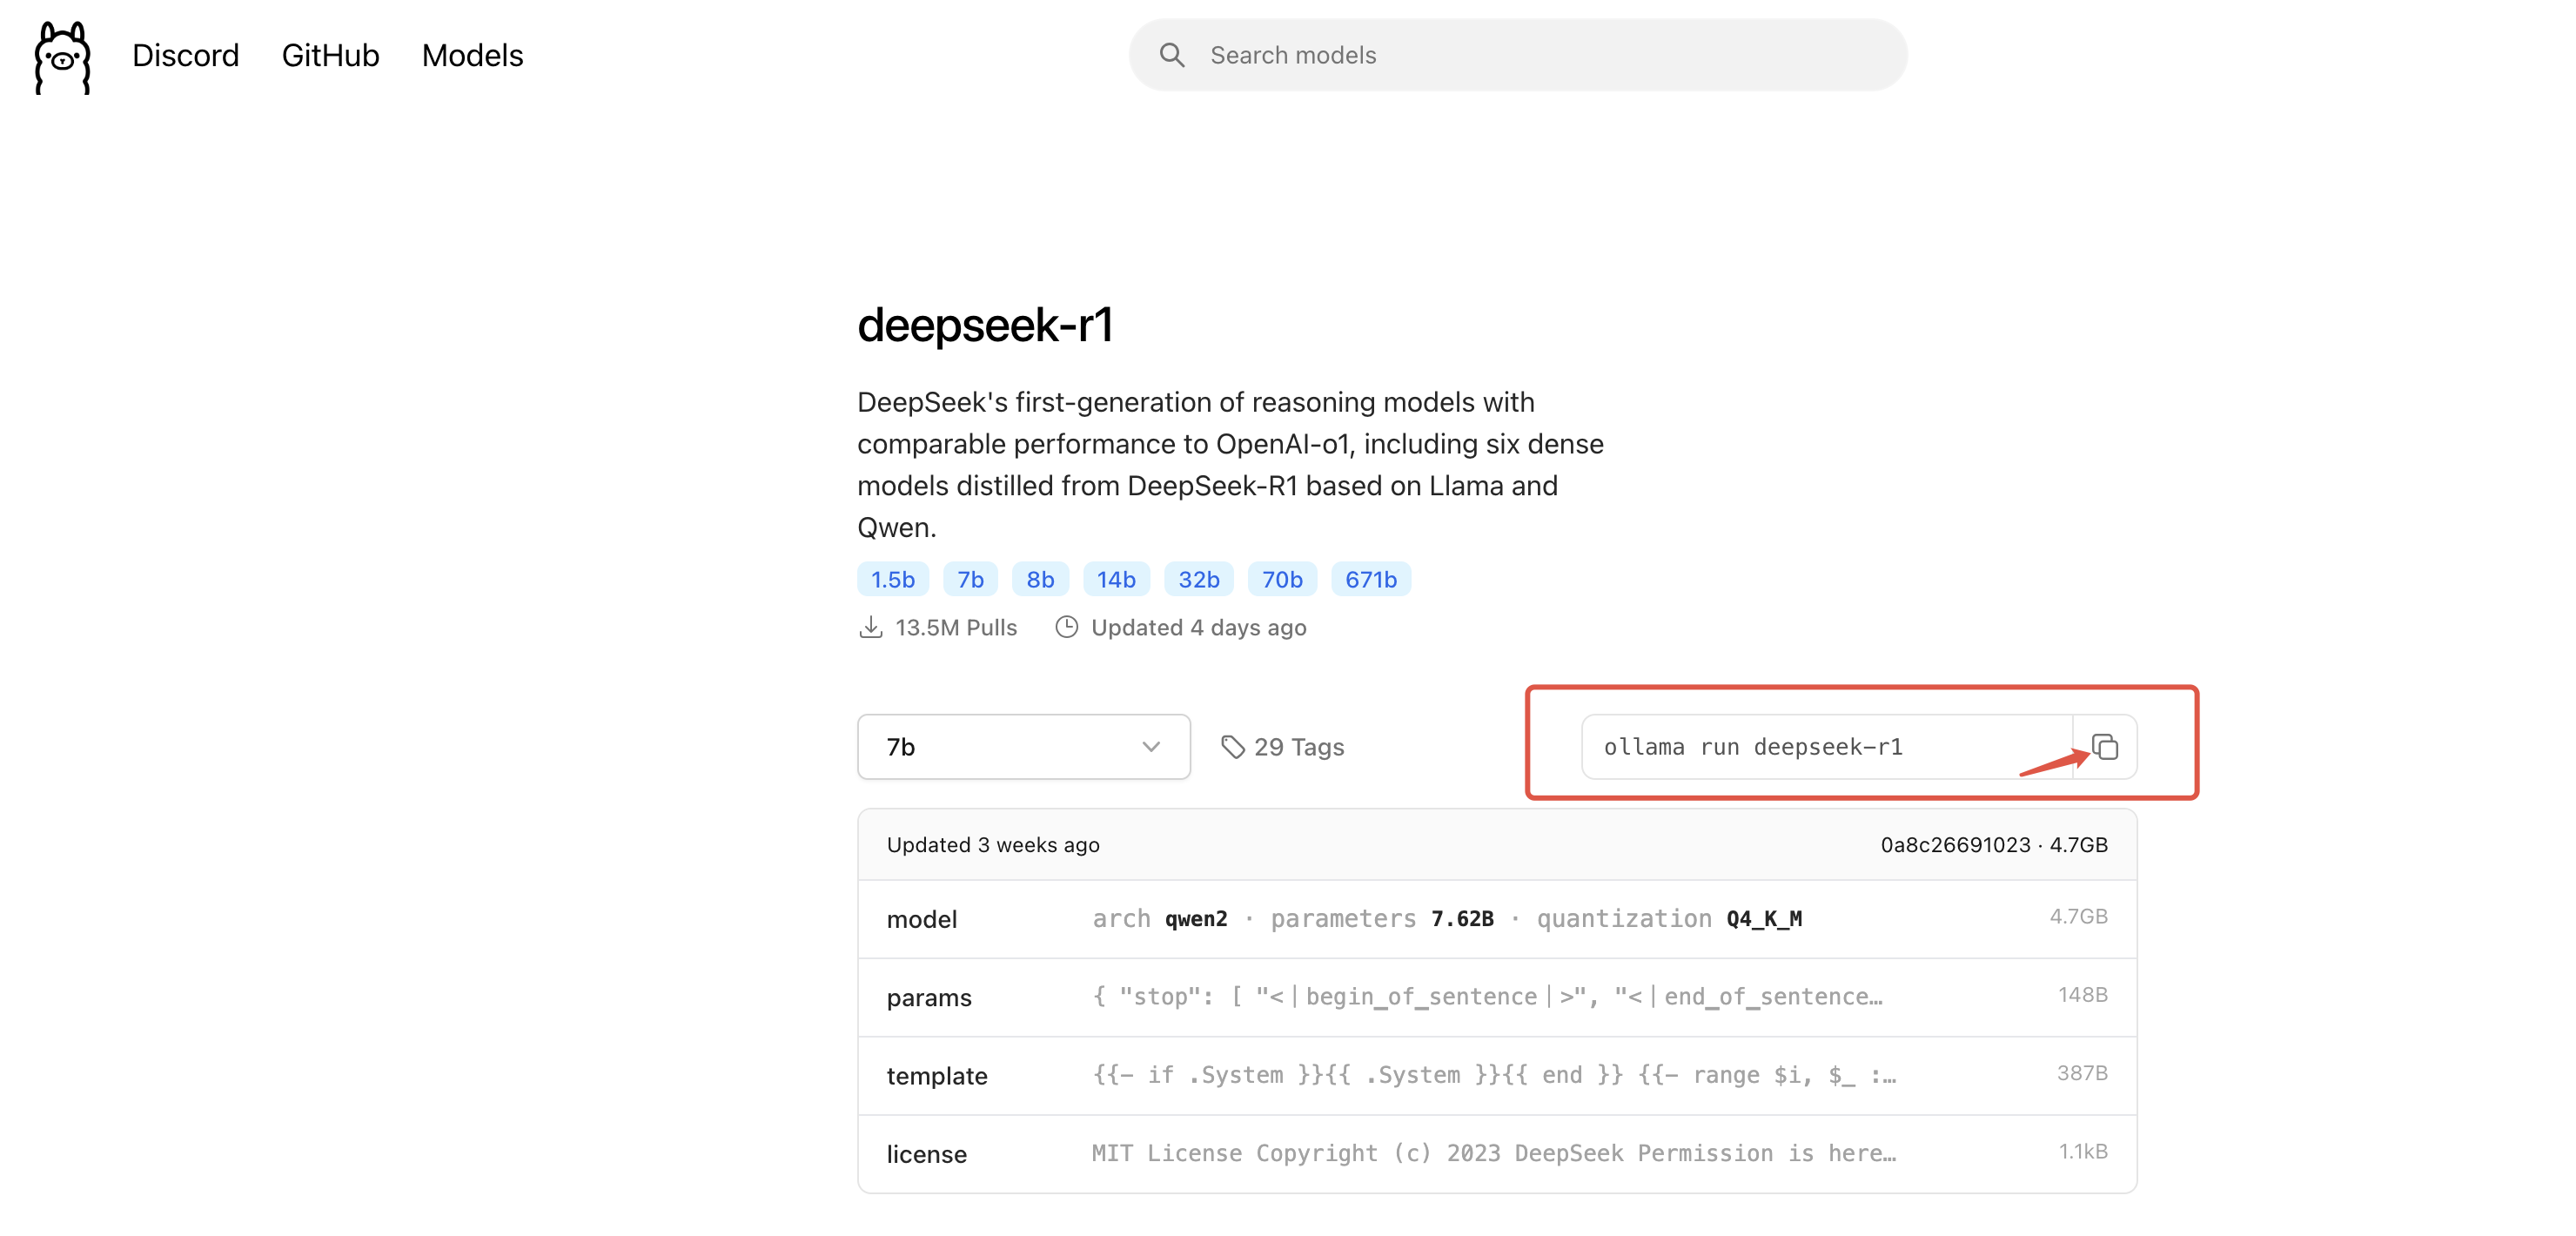Open the Discord link
The width and height of the screenshot is (2576, 1236).
(x=185, y=55)
